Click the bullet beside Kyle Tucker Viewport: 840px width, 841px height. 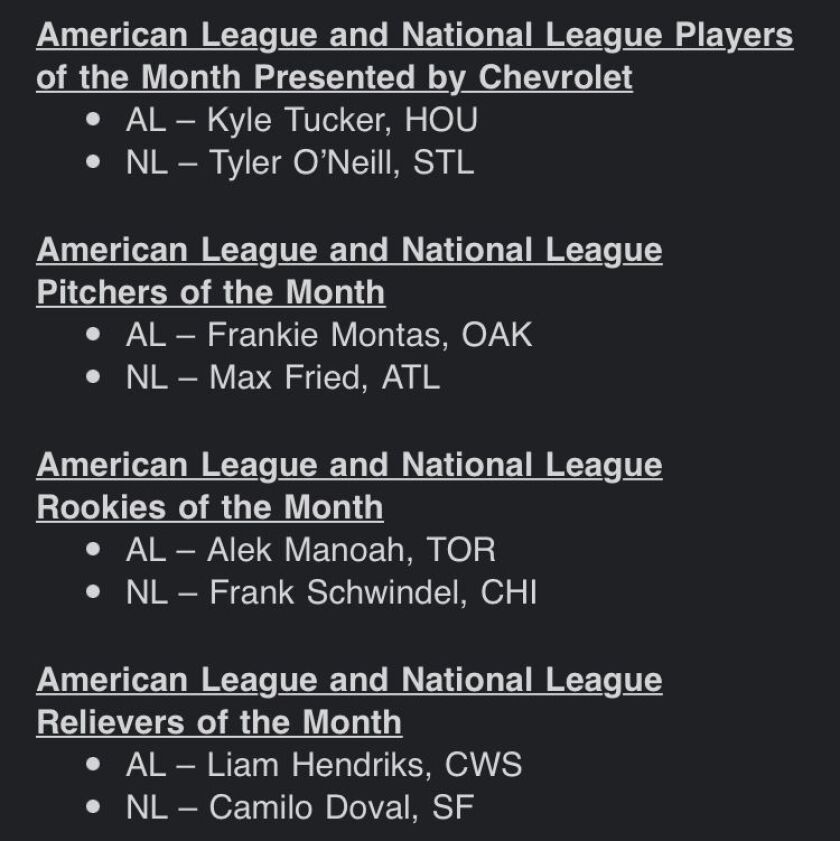click(93, 119)
